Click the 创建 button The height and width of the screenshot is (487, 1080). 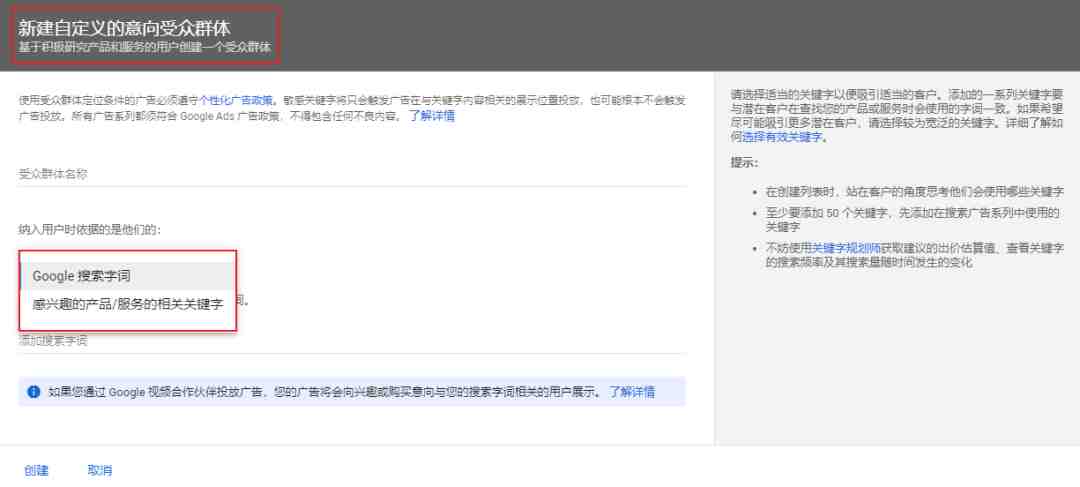37,470
